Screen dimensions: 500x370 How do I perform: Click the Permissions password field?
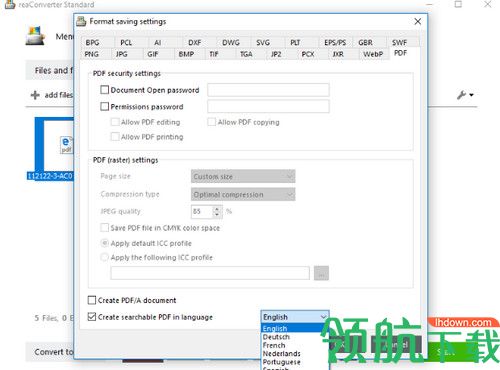268,107
